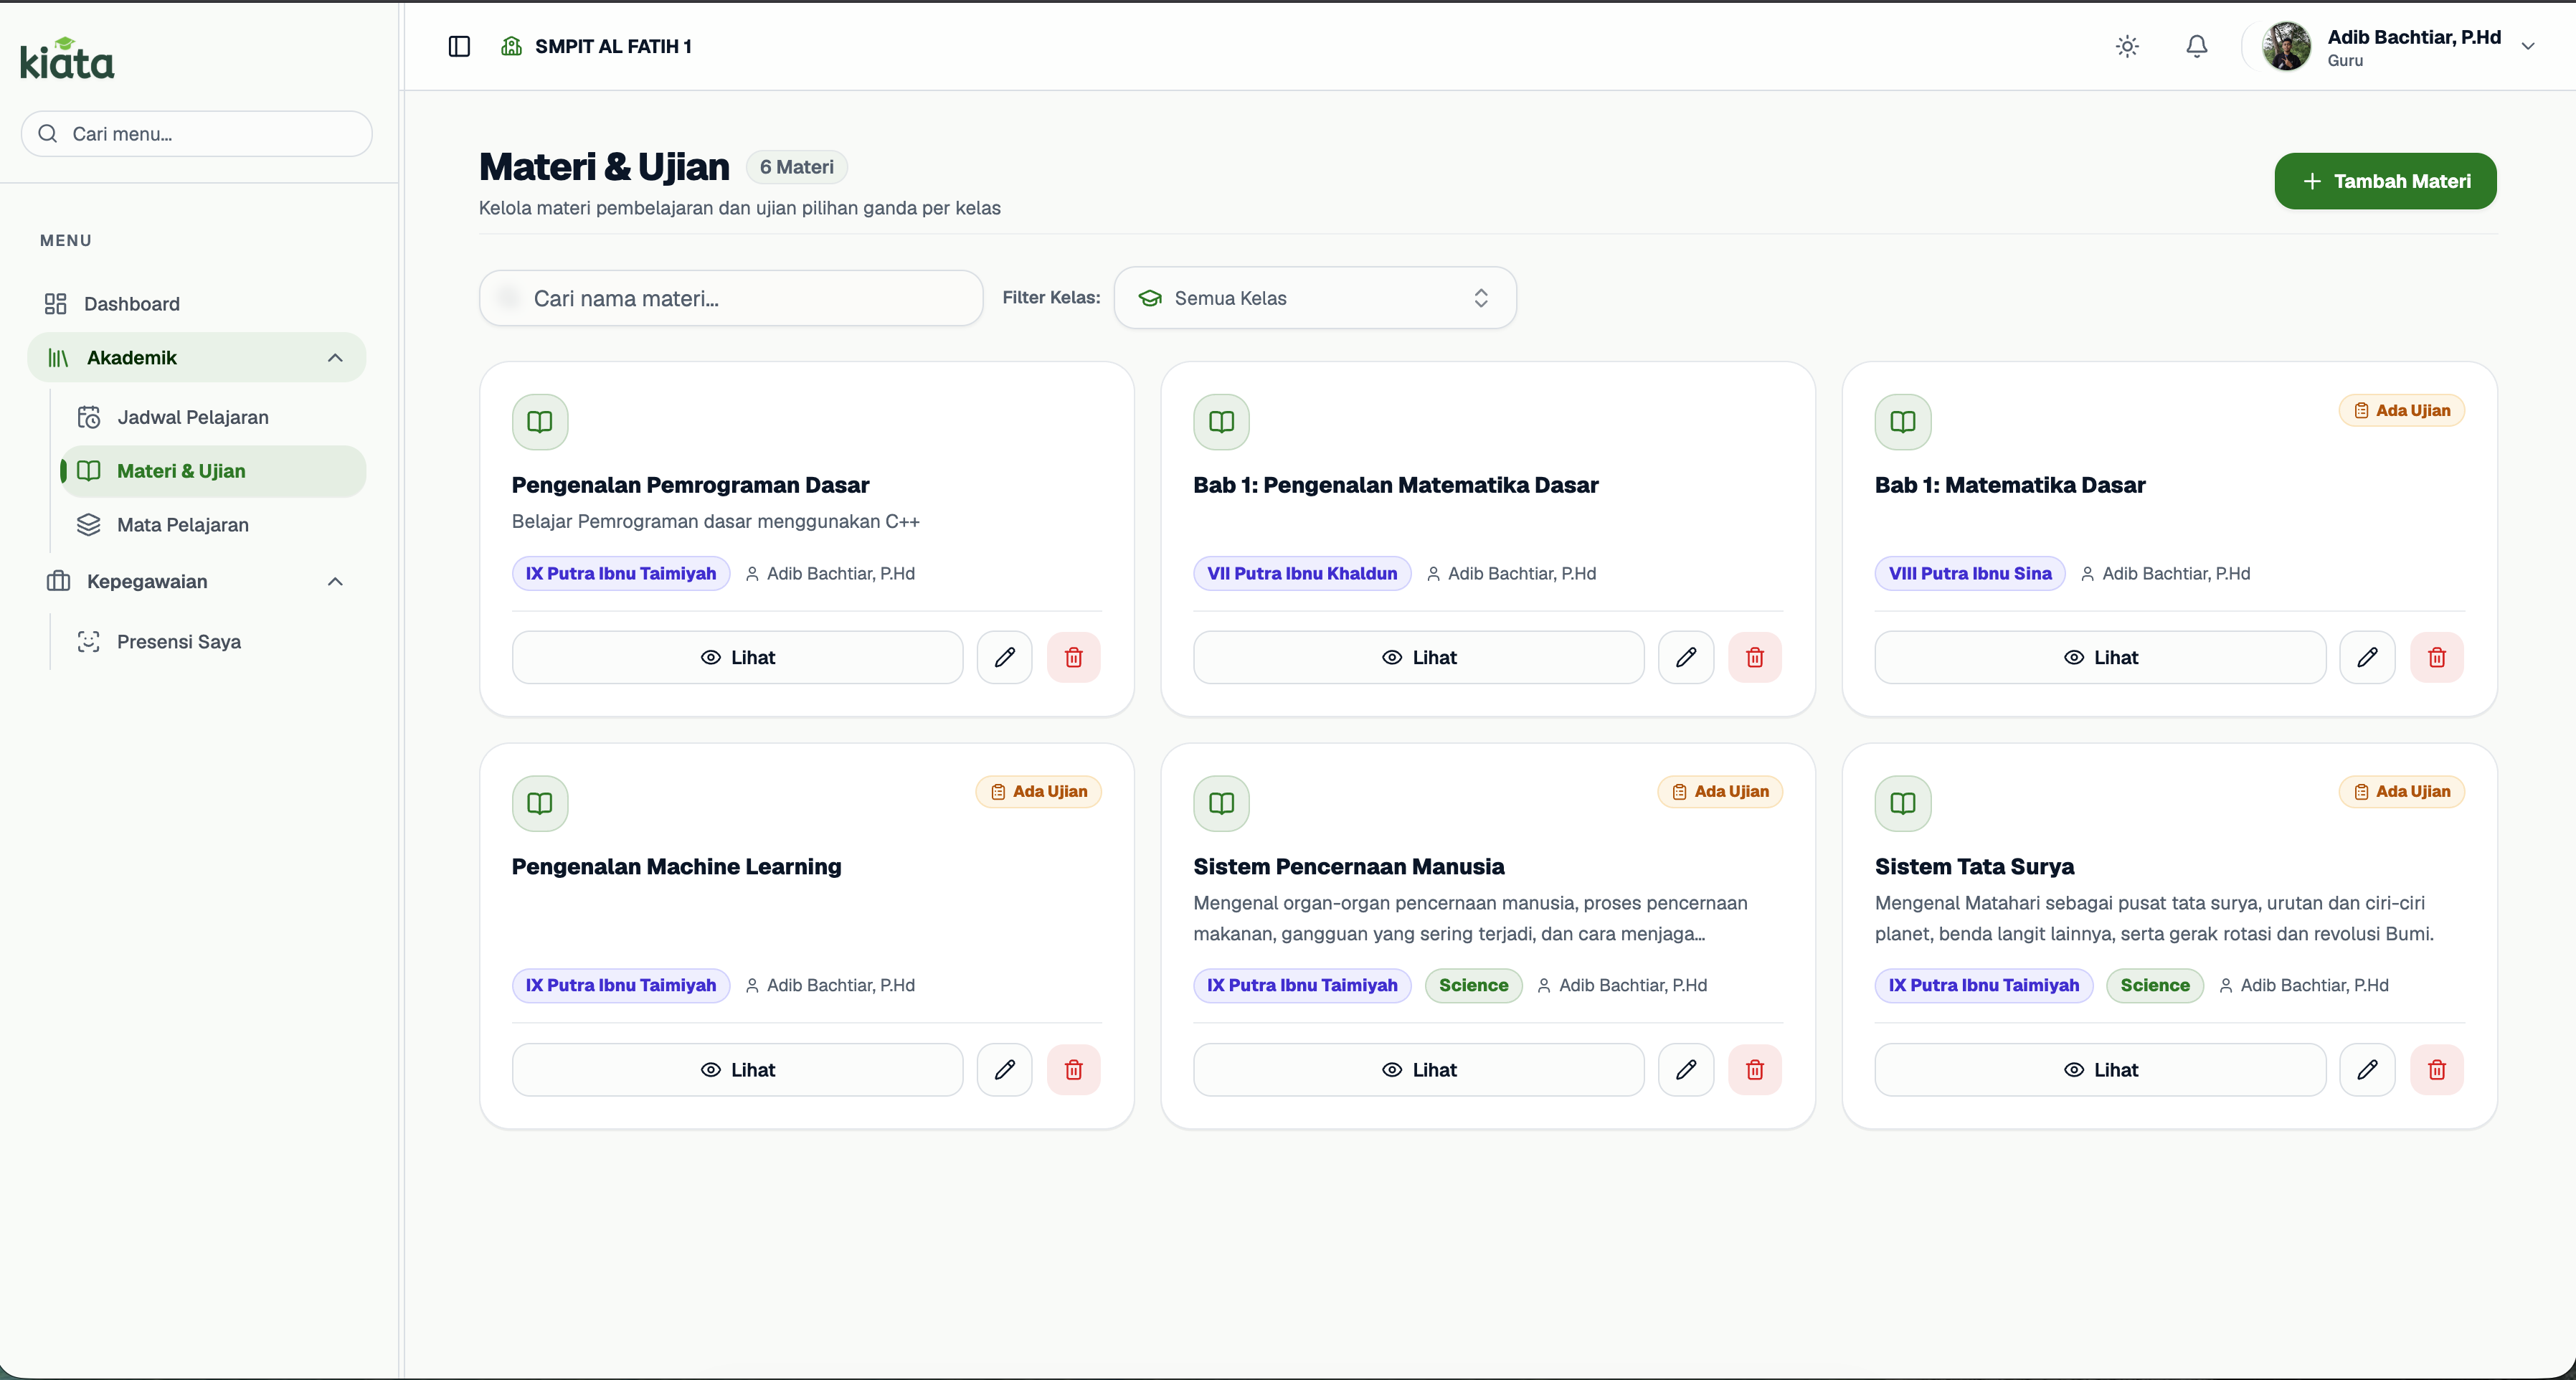
Task: Open the Semua Kelas filter dropdown
Action: point(1315,298)
